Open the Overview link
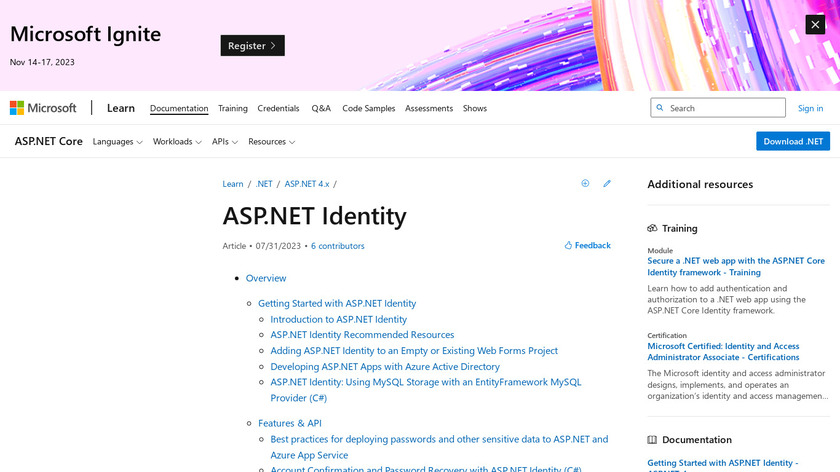 tap(266, 278)
